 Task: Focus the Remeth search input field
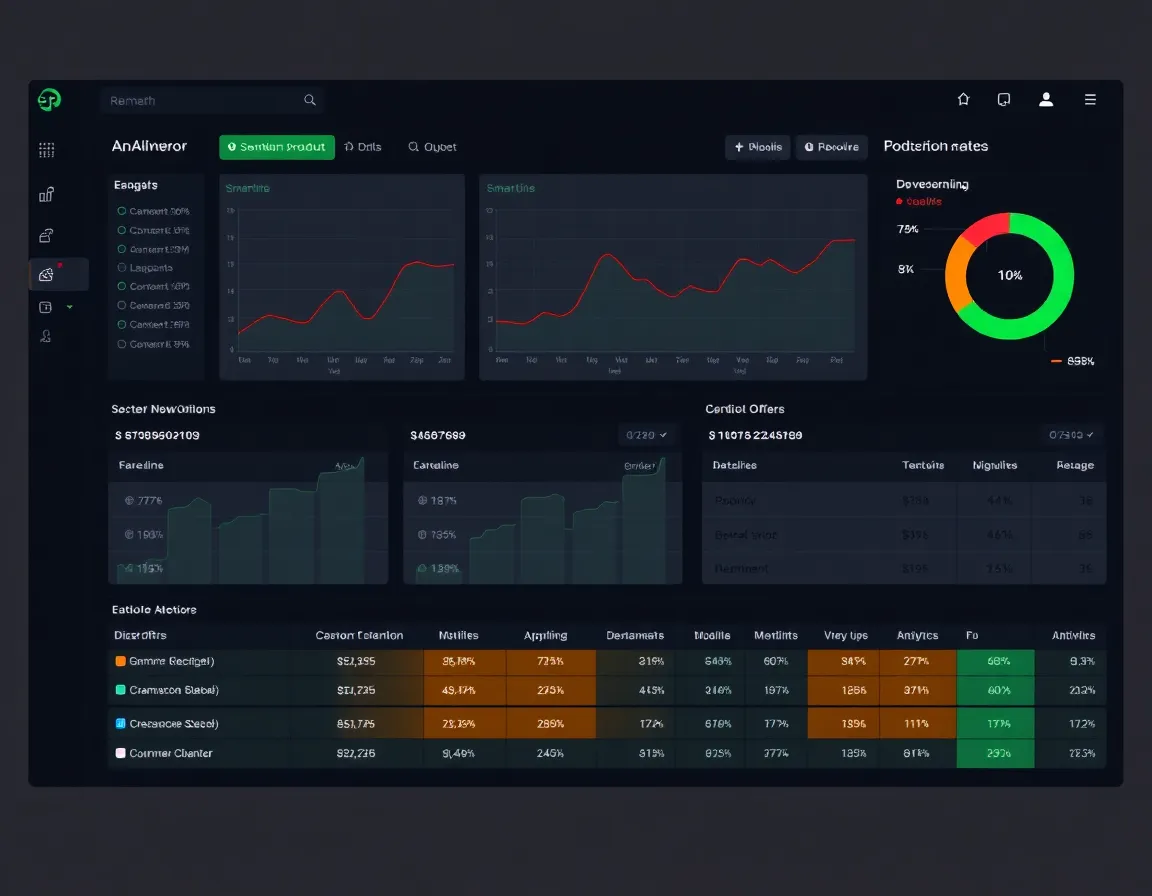[212, 101]
